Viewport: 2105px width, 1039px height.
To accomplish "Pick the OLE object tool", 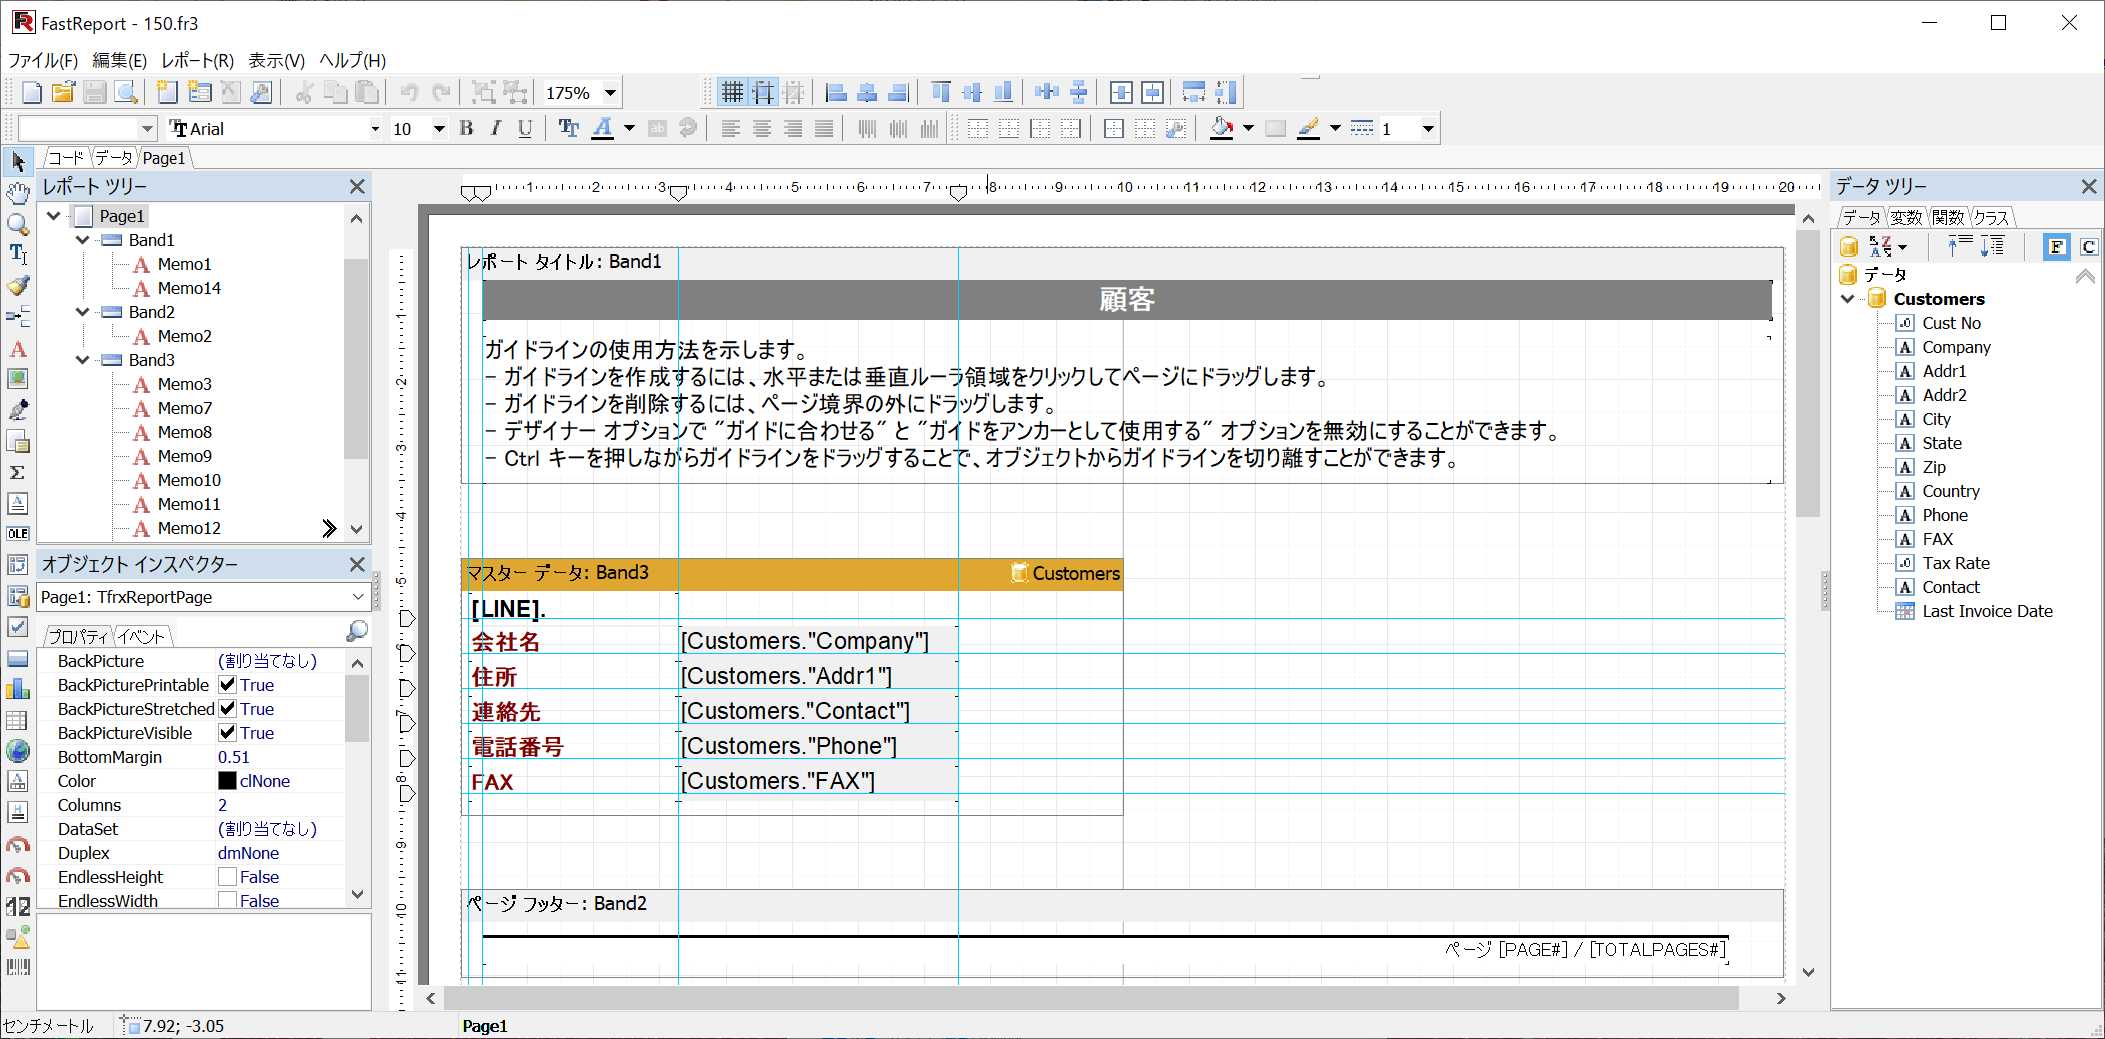I will (18, 533).
